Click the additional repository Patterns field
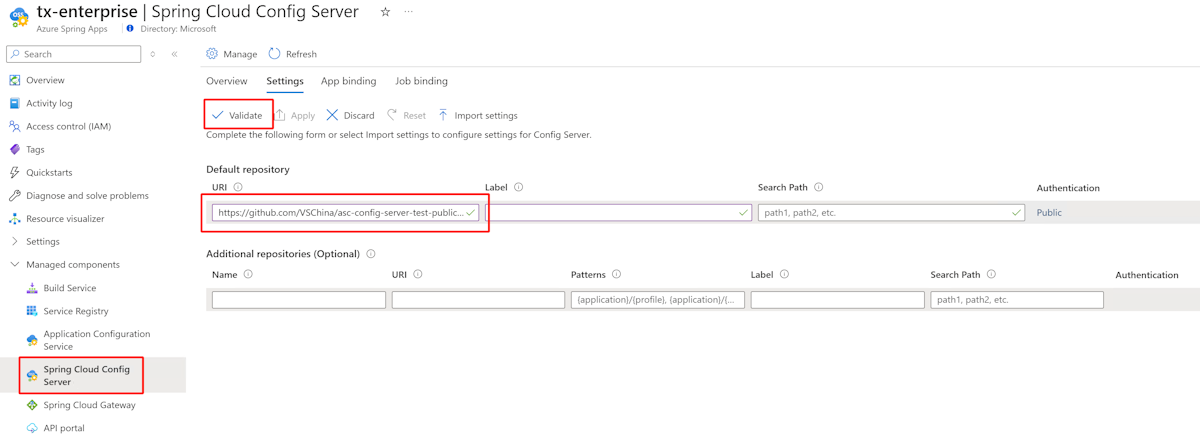 pos(658,300)
